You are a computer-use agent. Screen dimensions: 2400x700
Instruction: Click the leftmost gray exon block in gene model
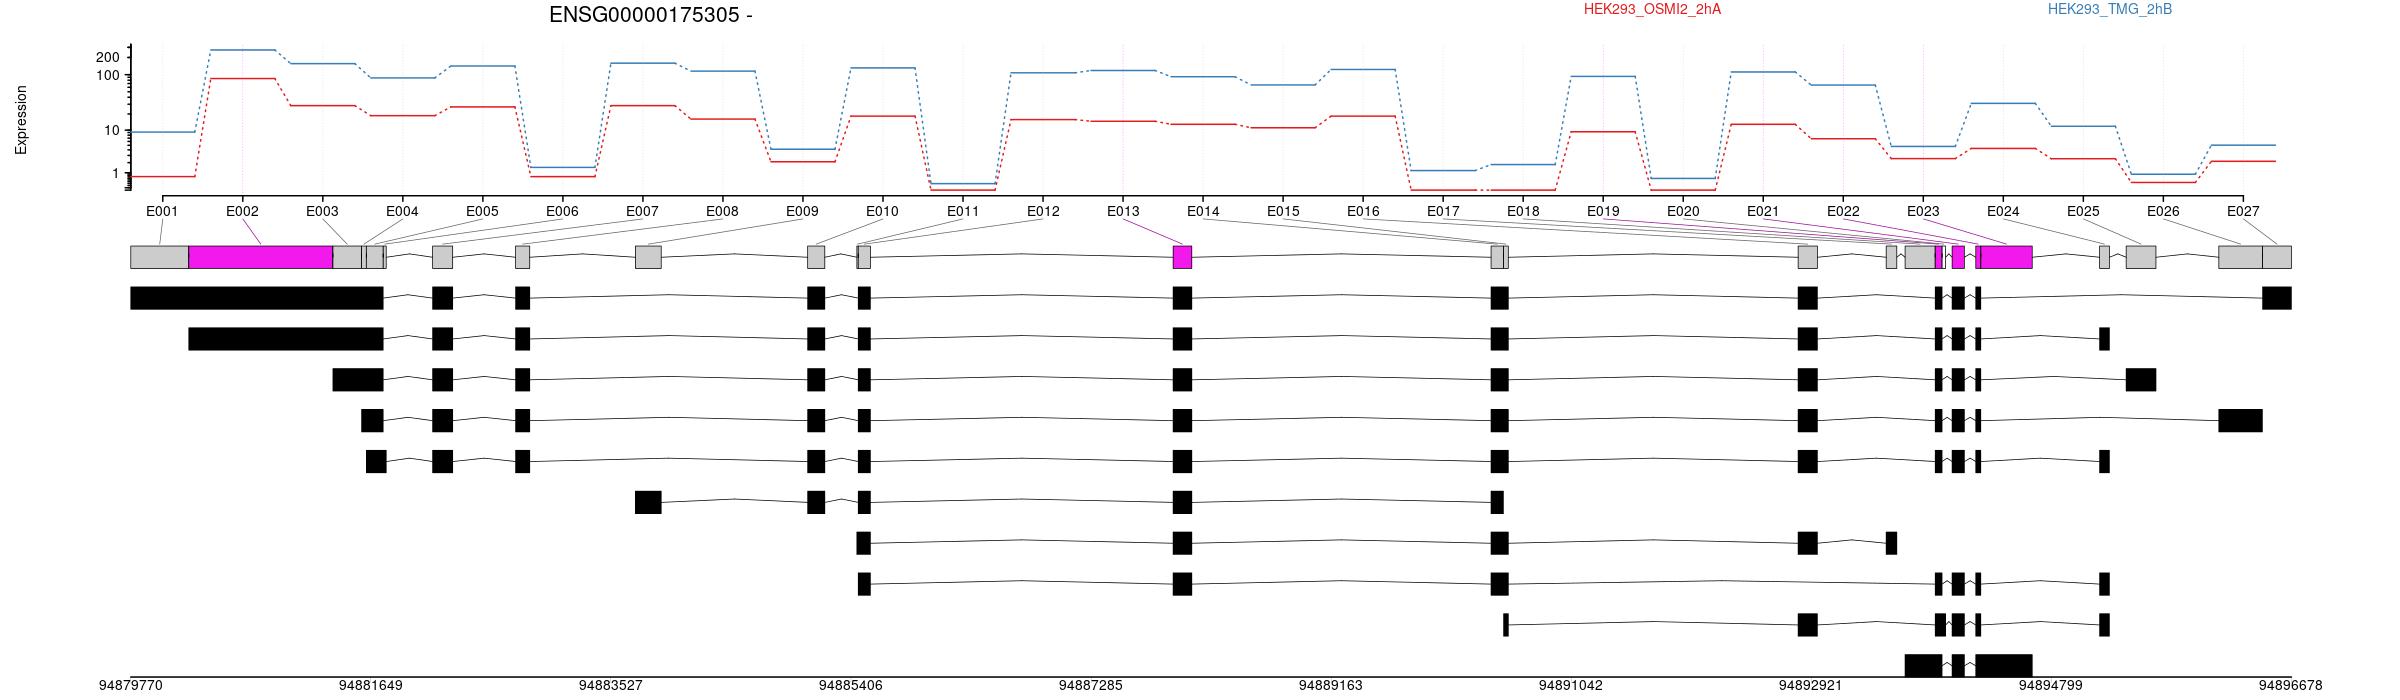(160, 257)
